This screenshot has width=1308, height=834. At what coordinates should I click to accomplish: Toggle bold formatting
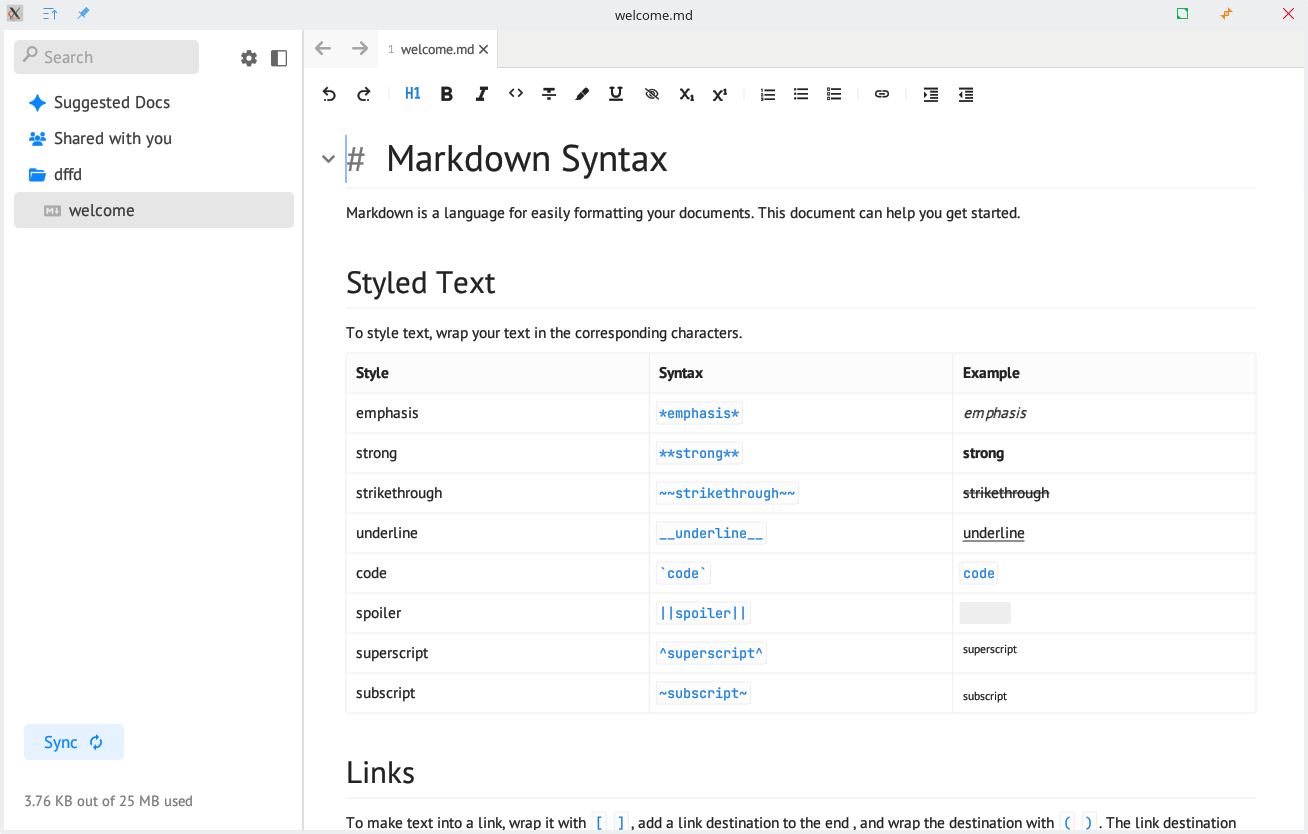[447, 94]
